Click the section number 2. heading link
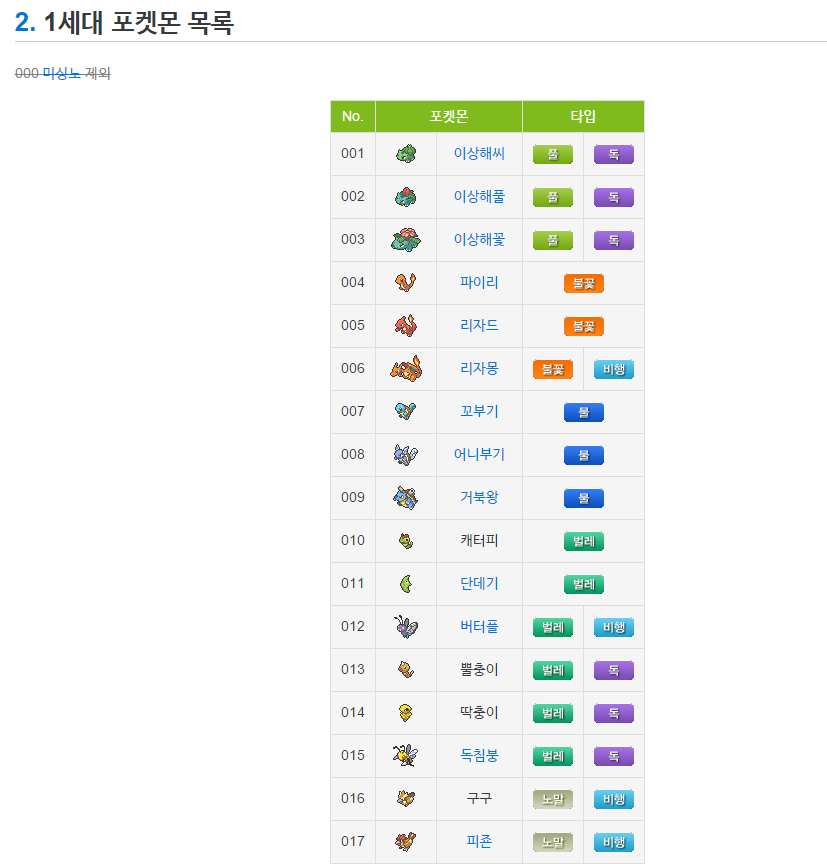Image resolution: width=827 pixels, height=864 pixels. click(x=25, y=23)
